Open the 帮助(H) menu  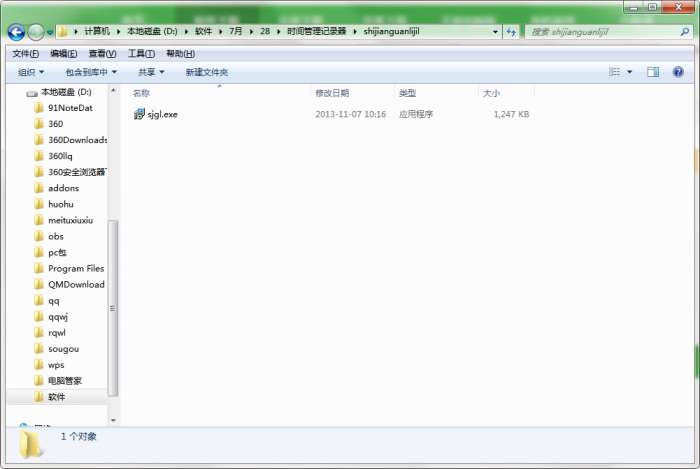point(180,54)
